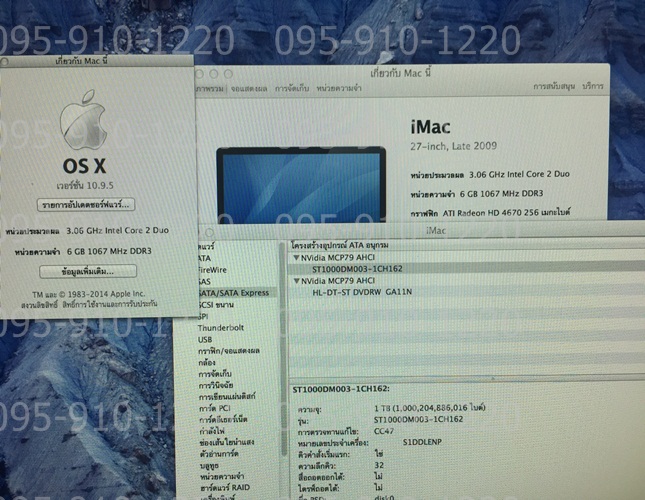
Task: Click the revision value CC47
Action: click(x=384, y=431)
